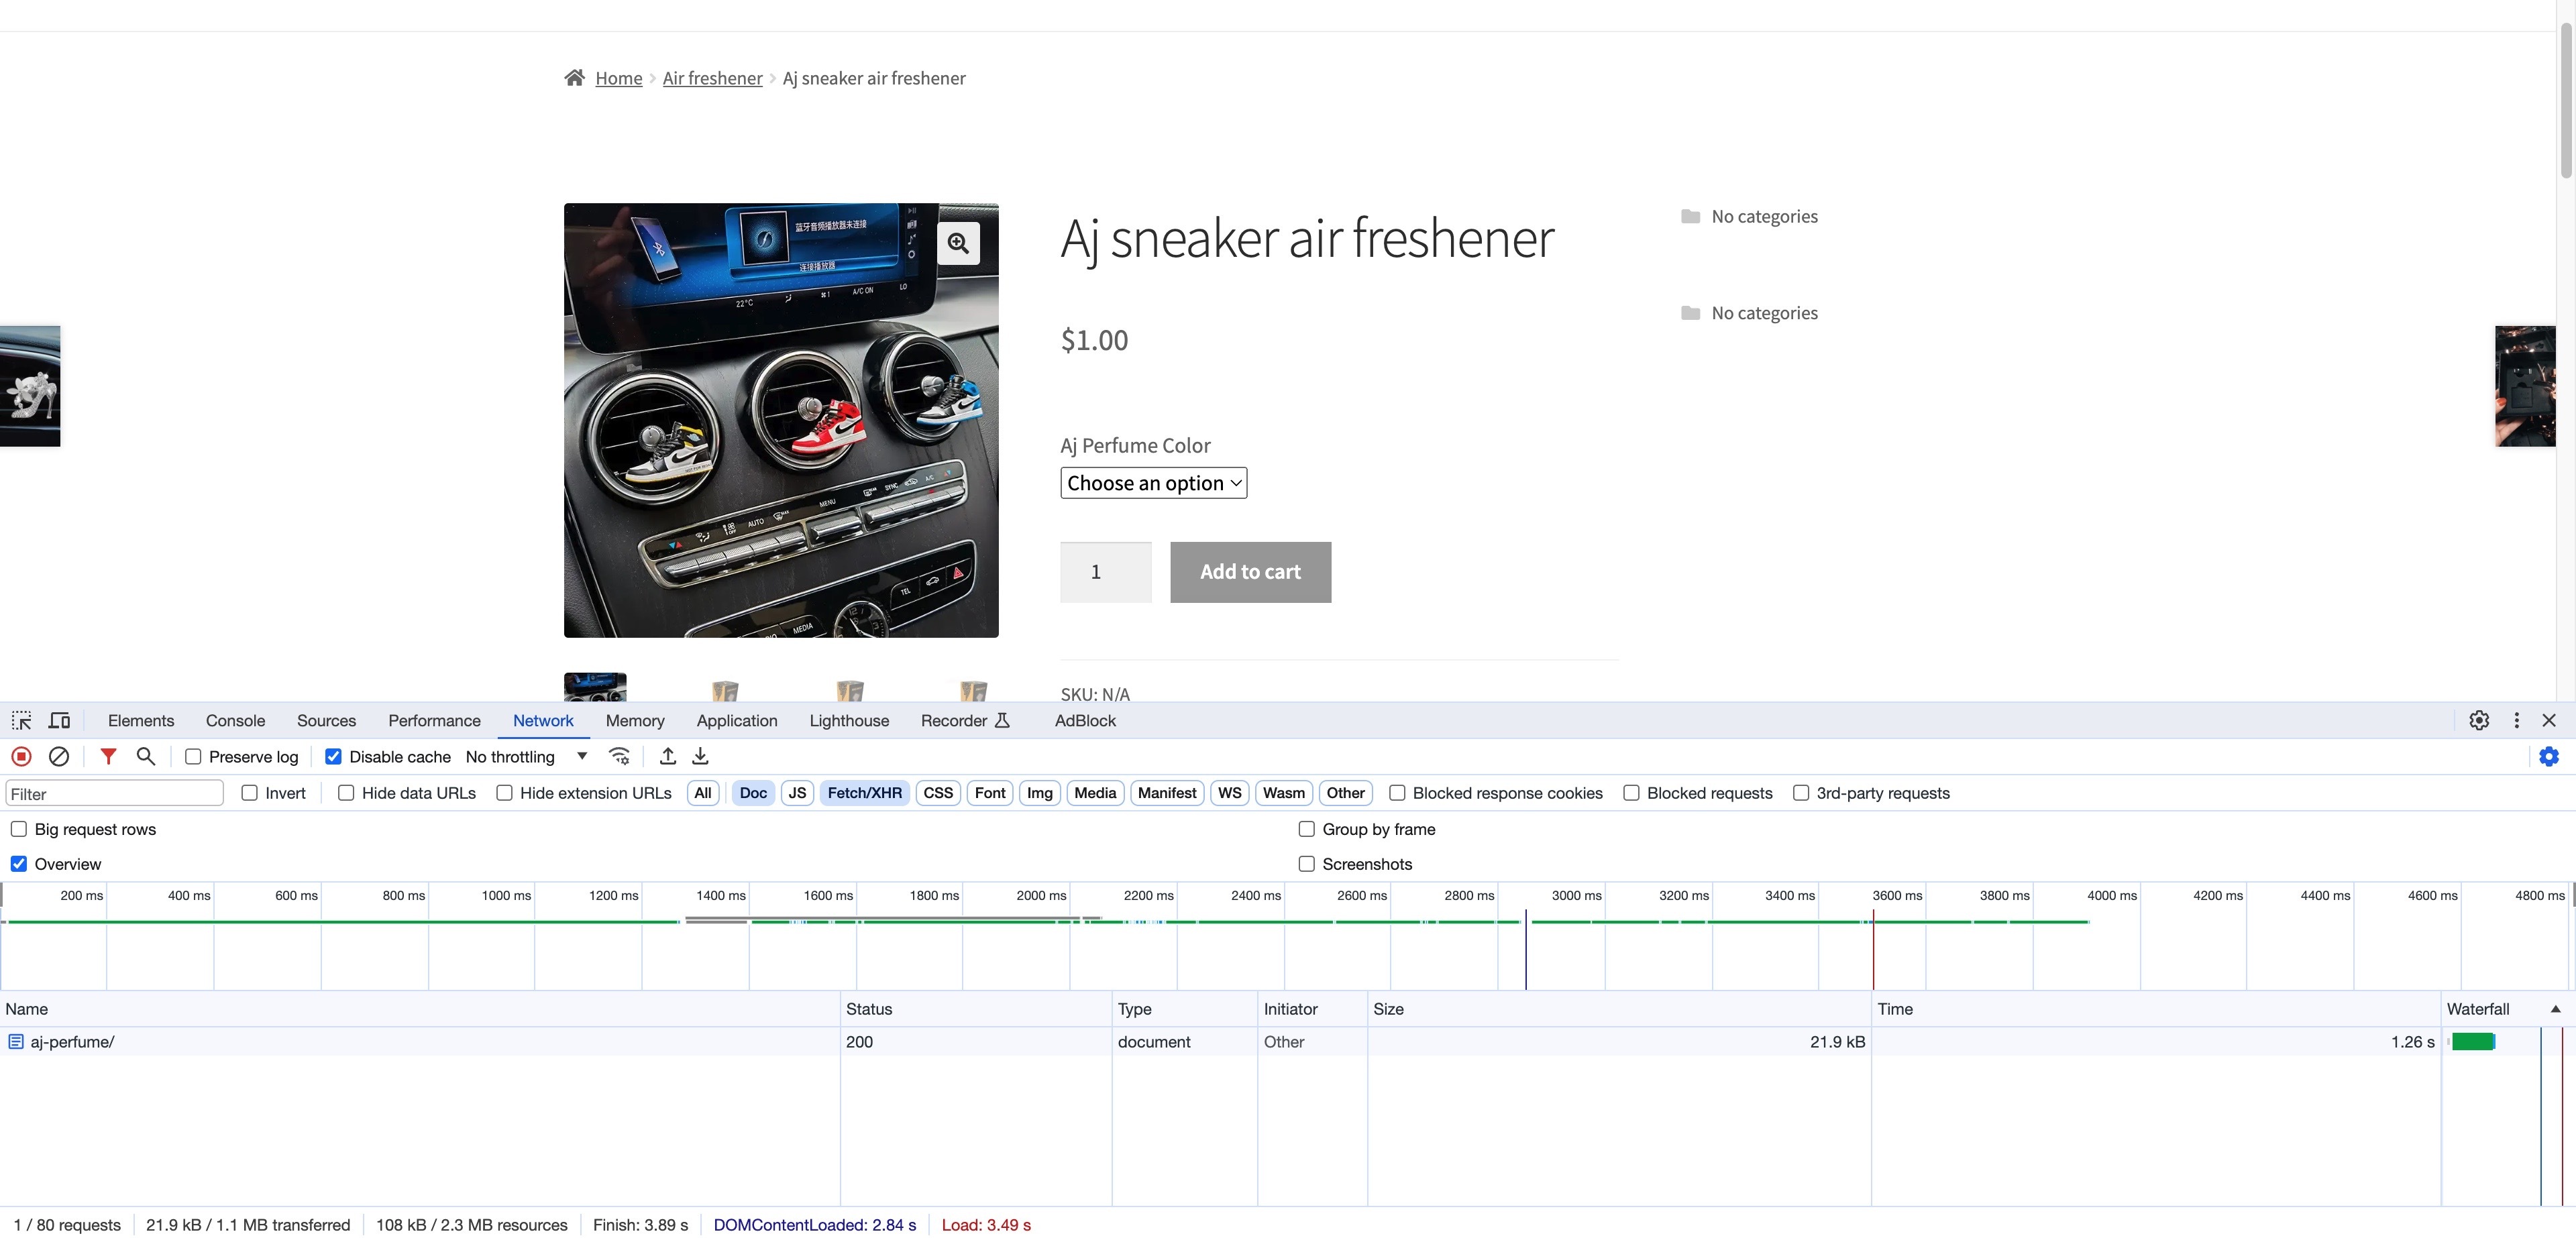This screenshot has width=2576, height=1238.
Task: Toggle the red filter funnel icon
Action: point(108,757)
